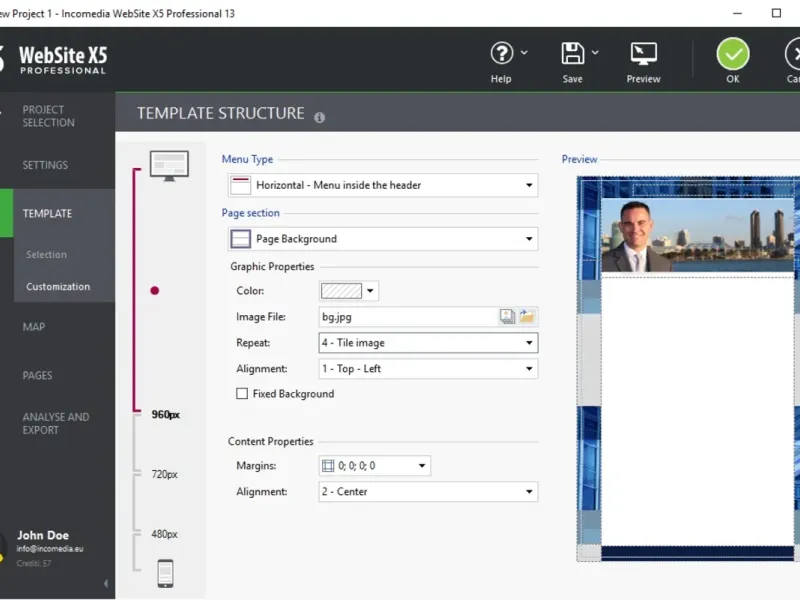Open Template Customization sub-item
Image resolution: width=800 pixels, height=600 pixels.
click(x=58, y=287)
